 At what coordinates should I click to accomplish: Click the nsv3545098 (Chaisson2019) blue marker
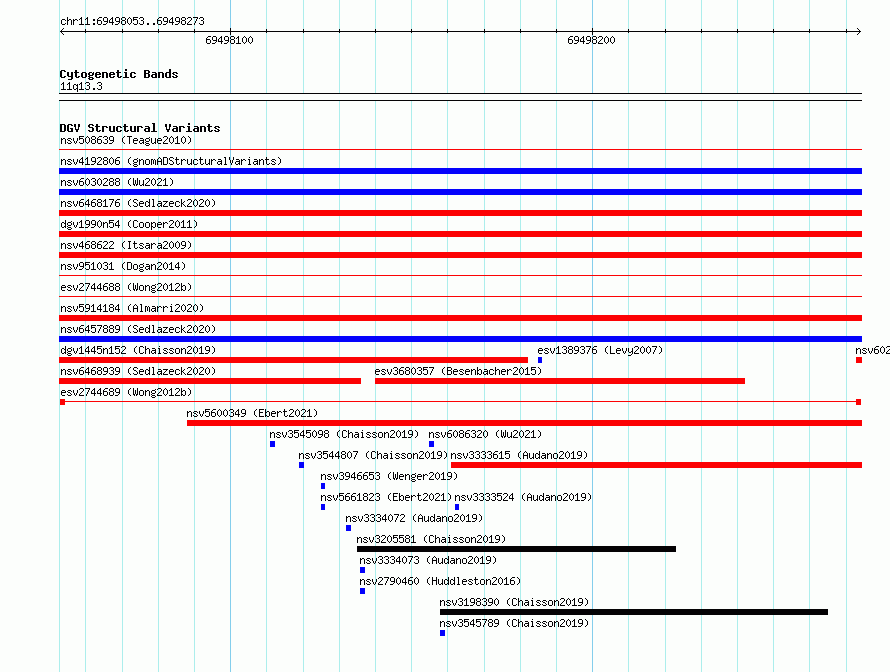click(272, 444)
